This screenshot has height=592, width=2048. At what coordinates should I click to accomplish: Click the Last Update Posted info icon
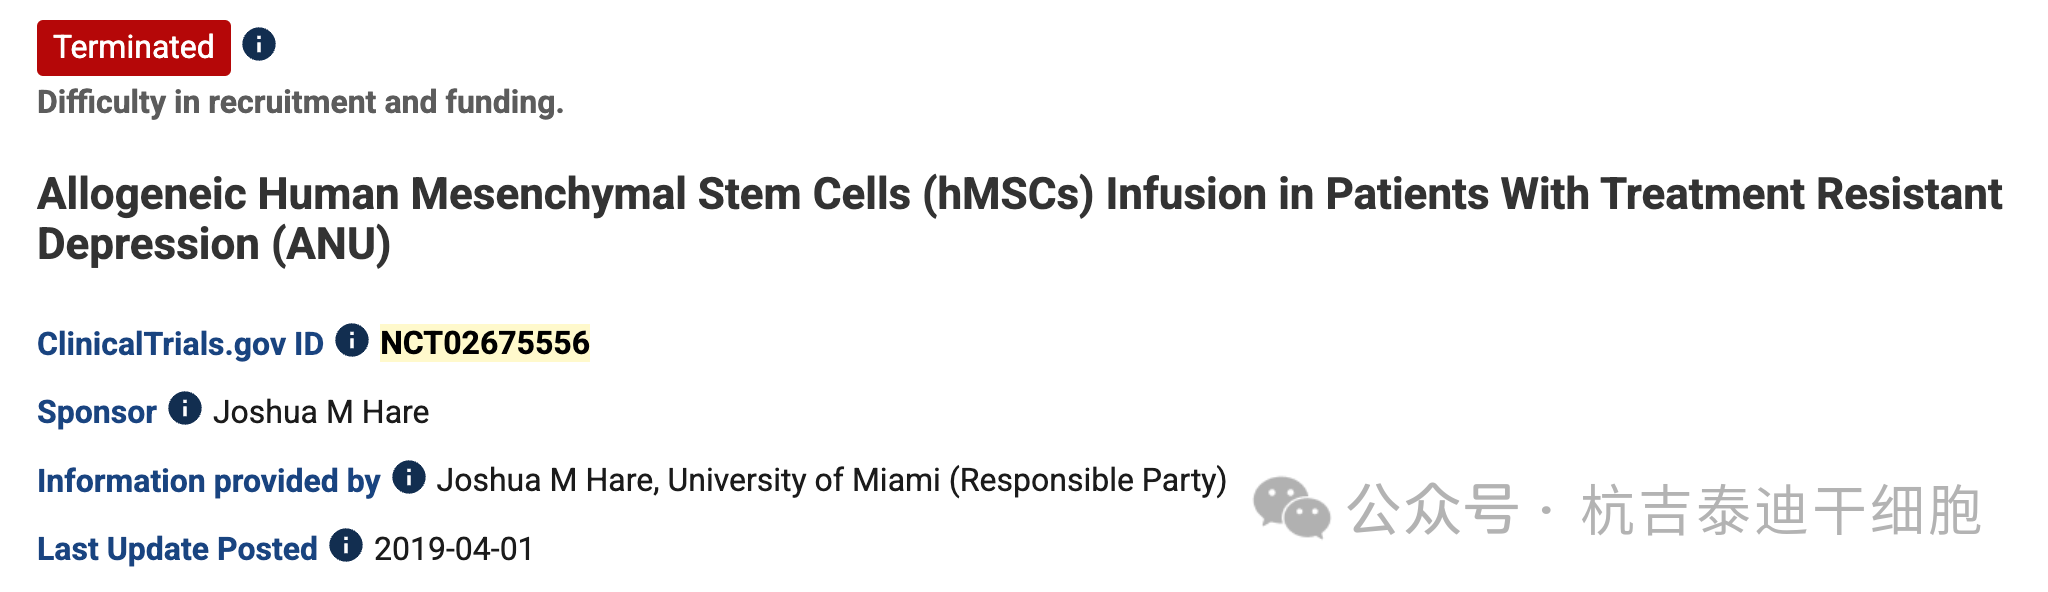(346, 546)
